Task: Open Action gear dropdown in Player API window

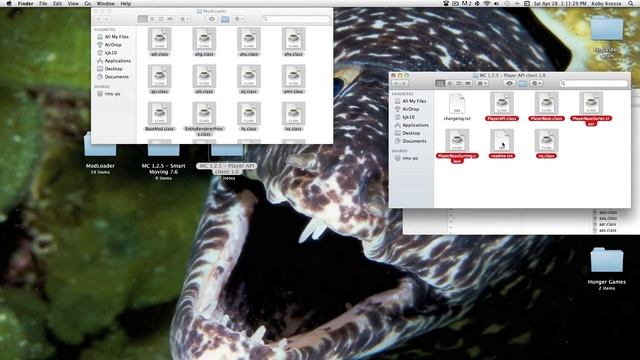Action: tap(536, 83)
